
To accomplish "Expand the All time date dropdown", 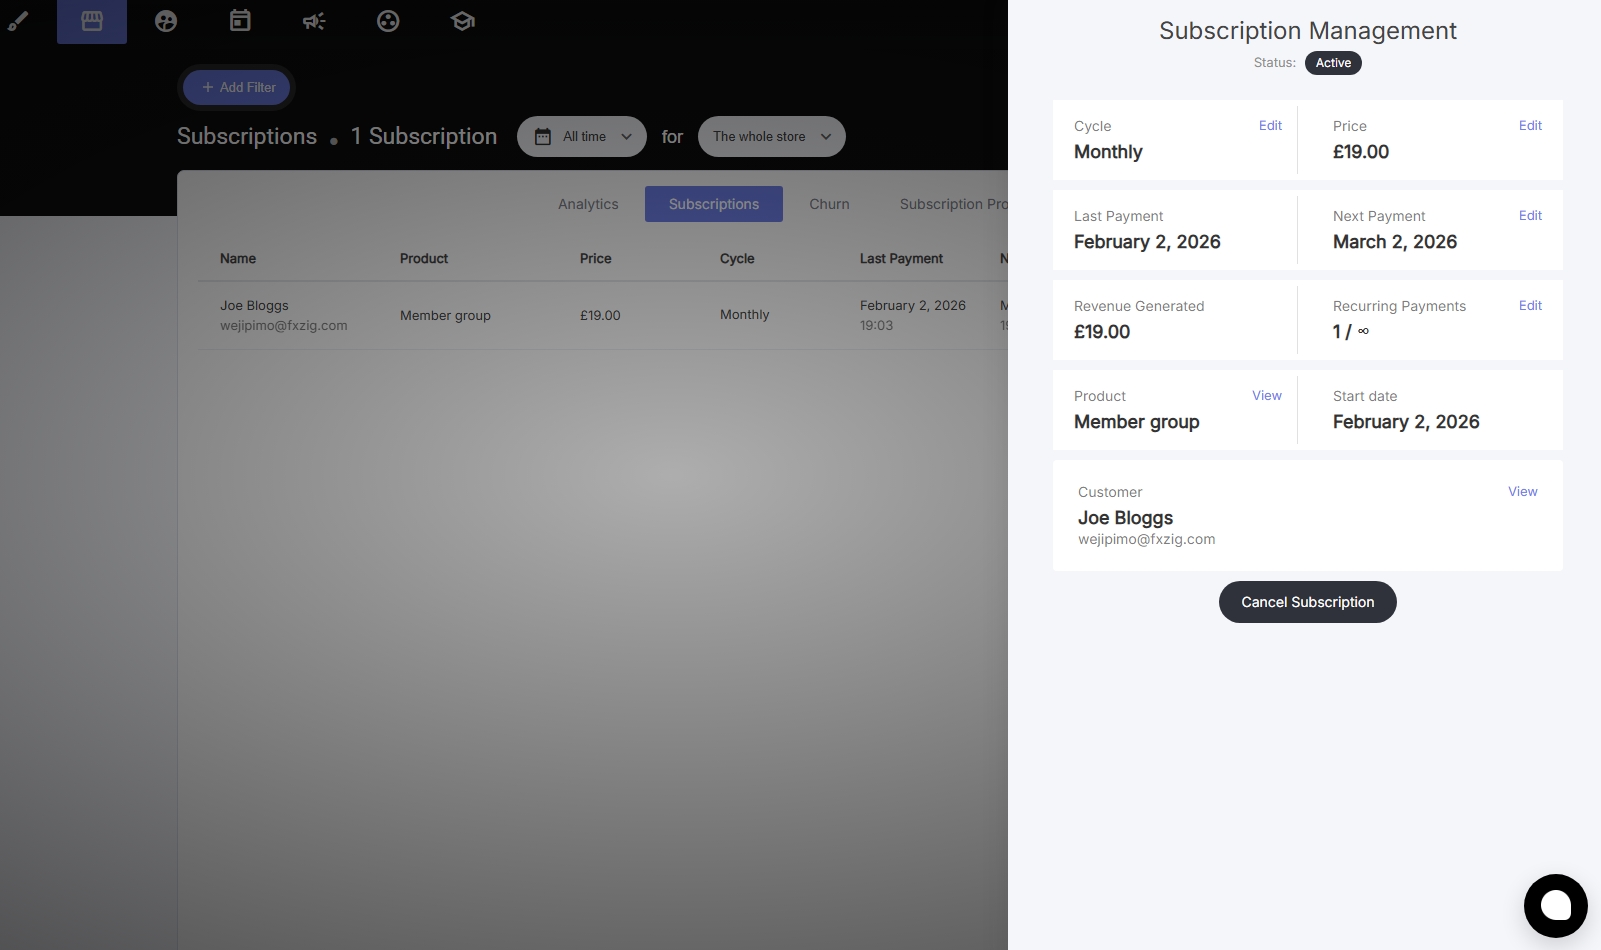I will 582,137.
